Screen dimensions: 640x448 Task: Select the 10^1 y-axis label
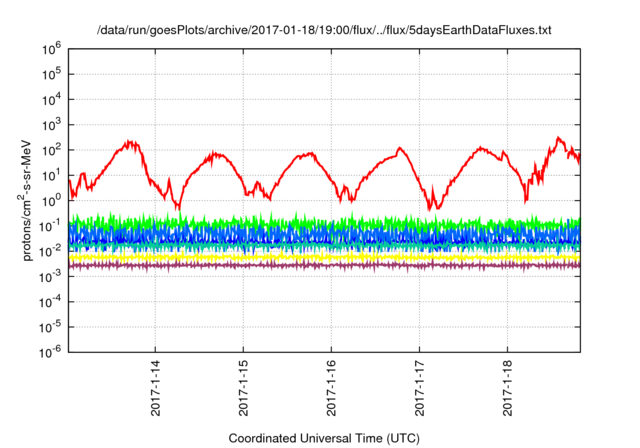[52, 175]
